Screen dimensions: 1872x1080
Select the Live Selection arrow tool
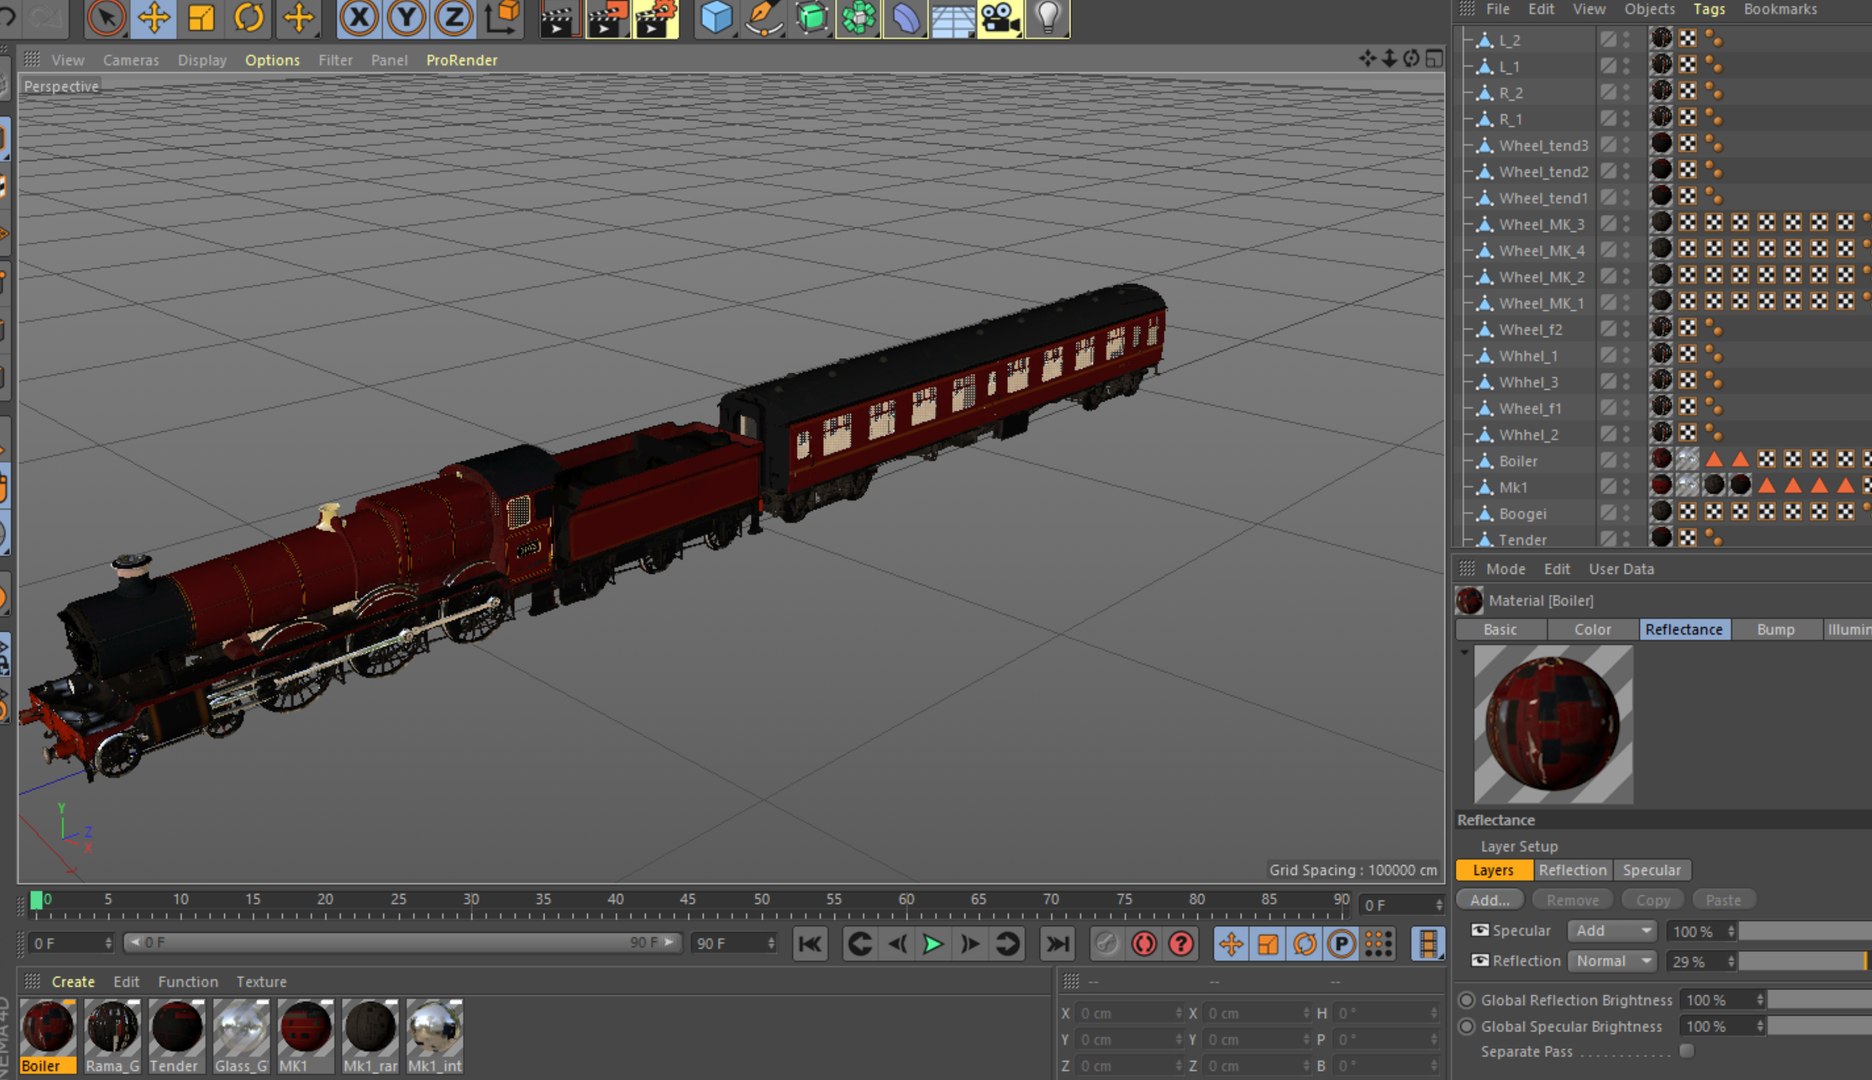tap(106, 18)
